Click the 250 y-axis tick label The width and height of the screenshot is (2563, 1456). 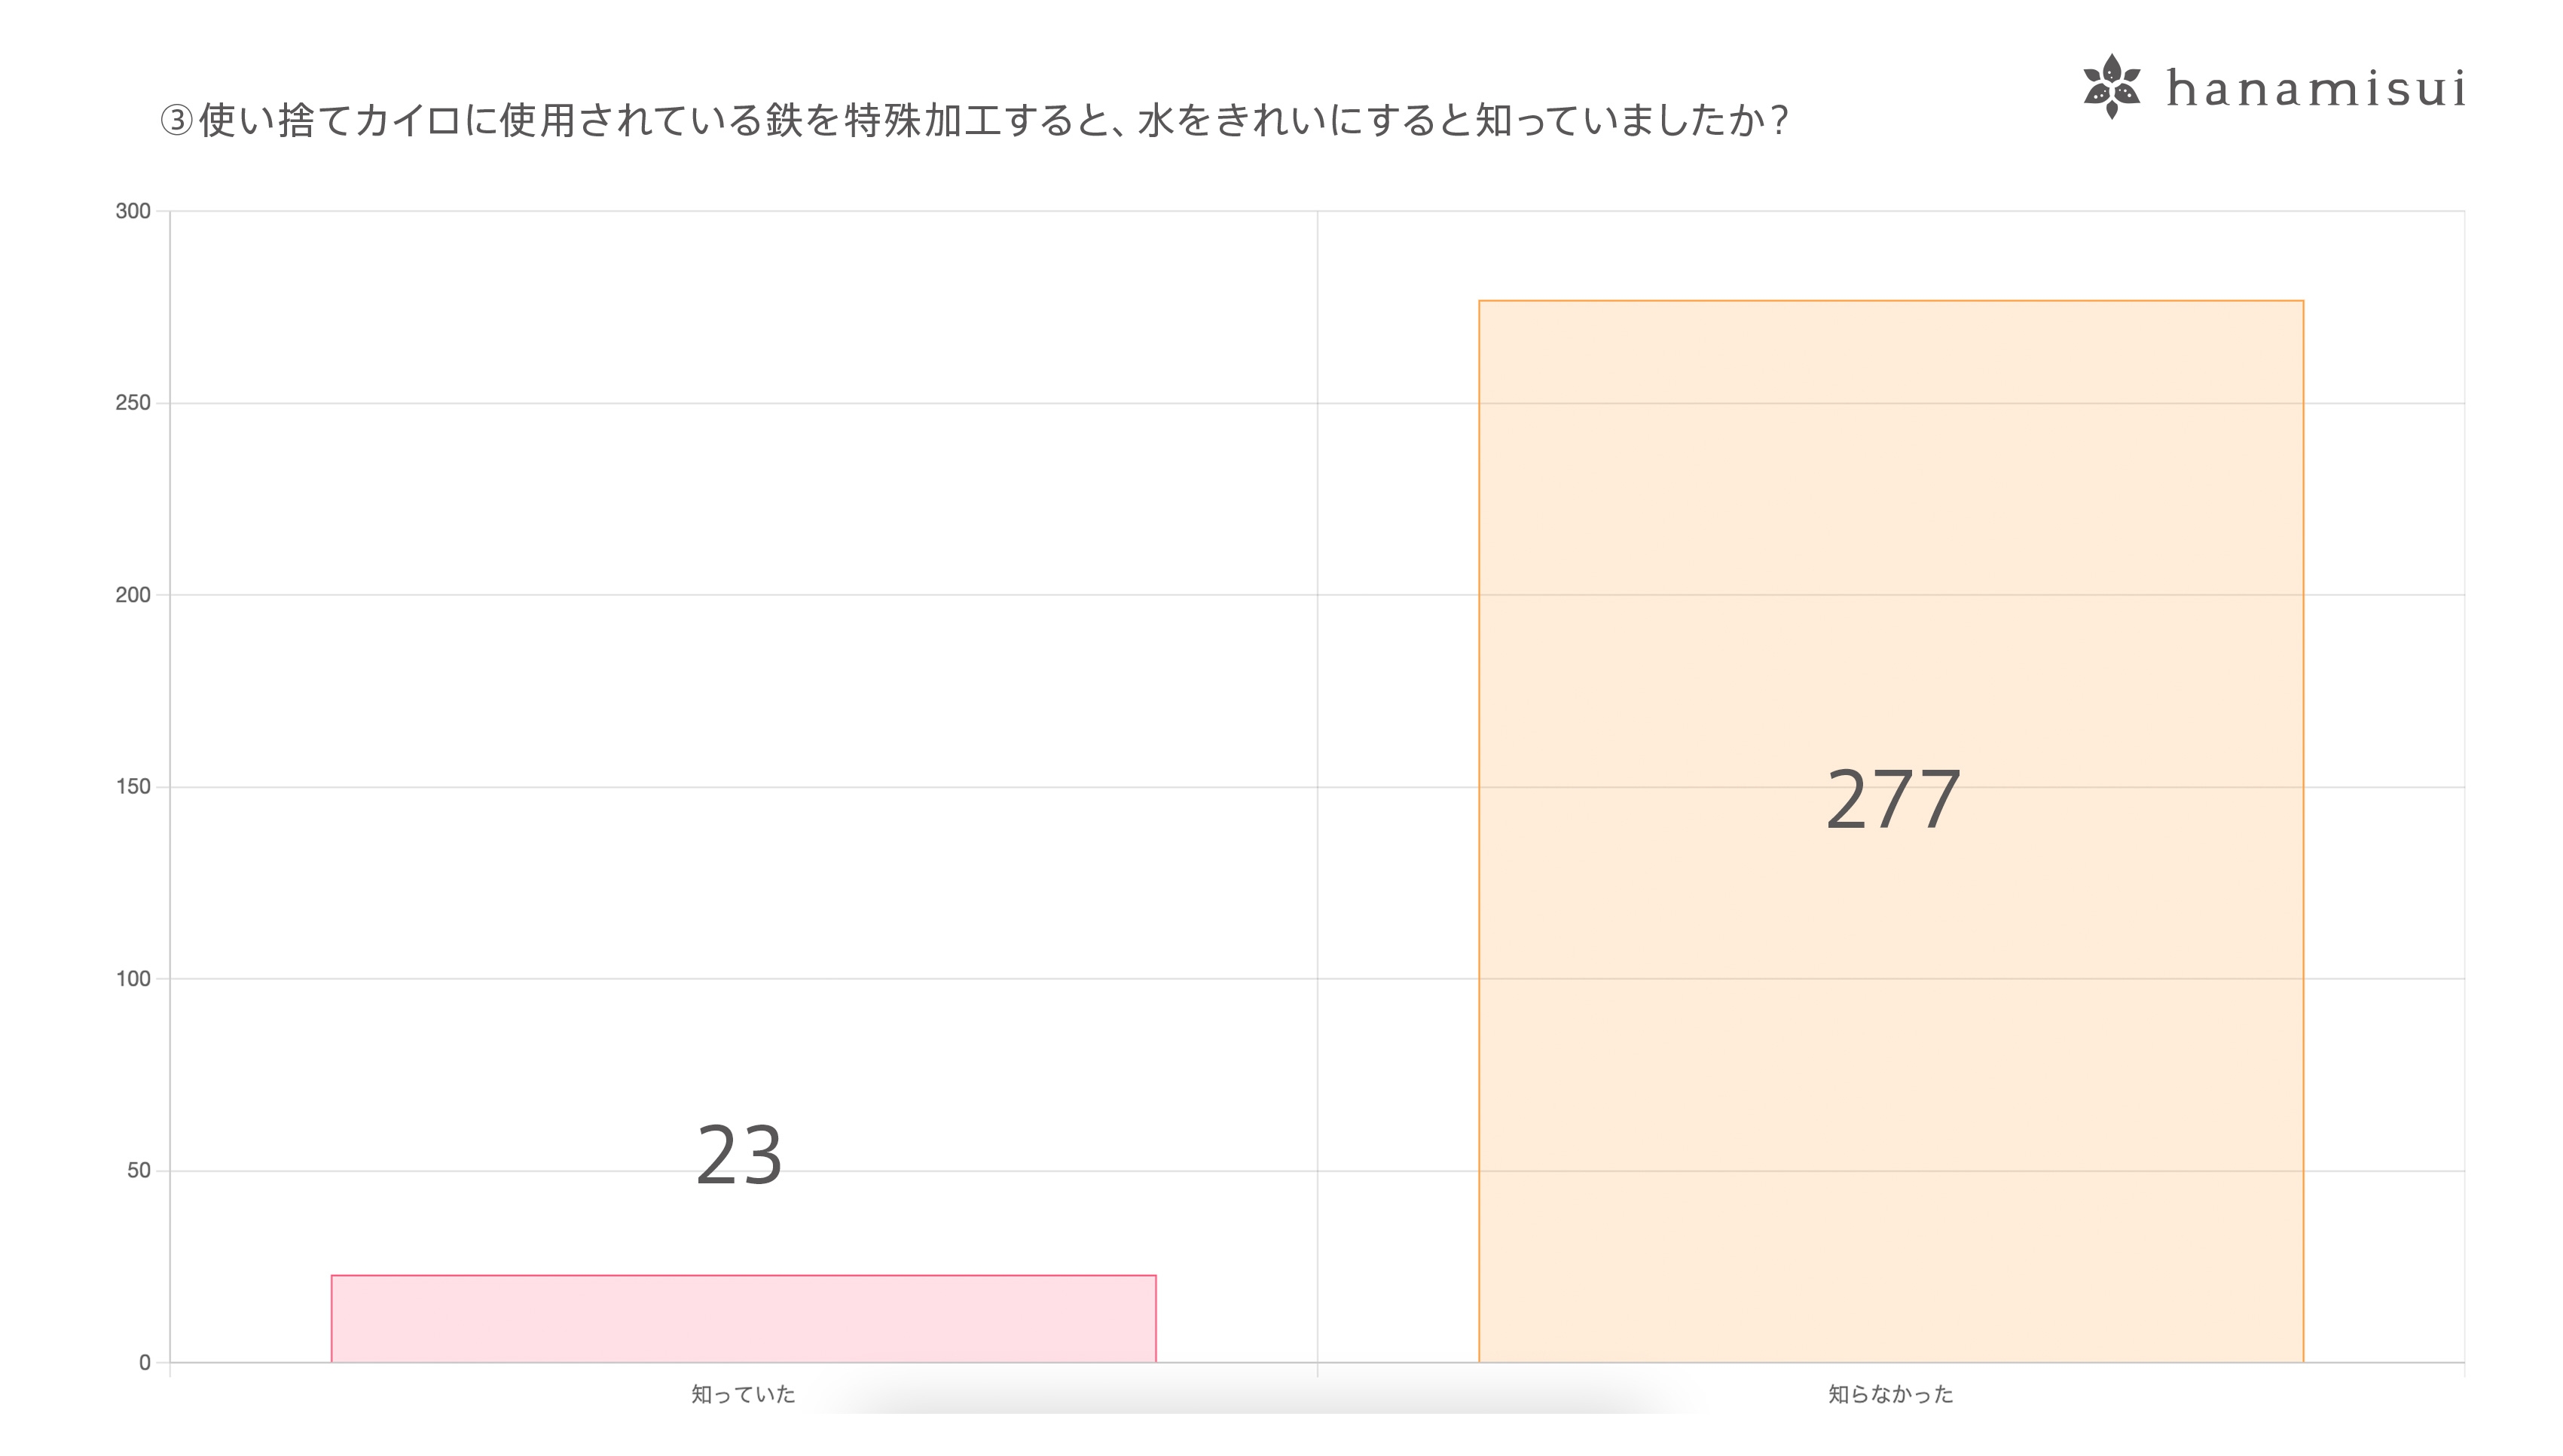pyautogui.click(x=133, y=403)
